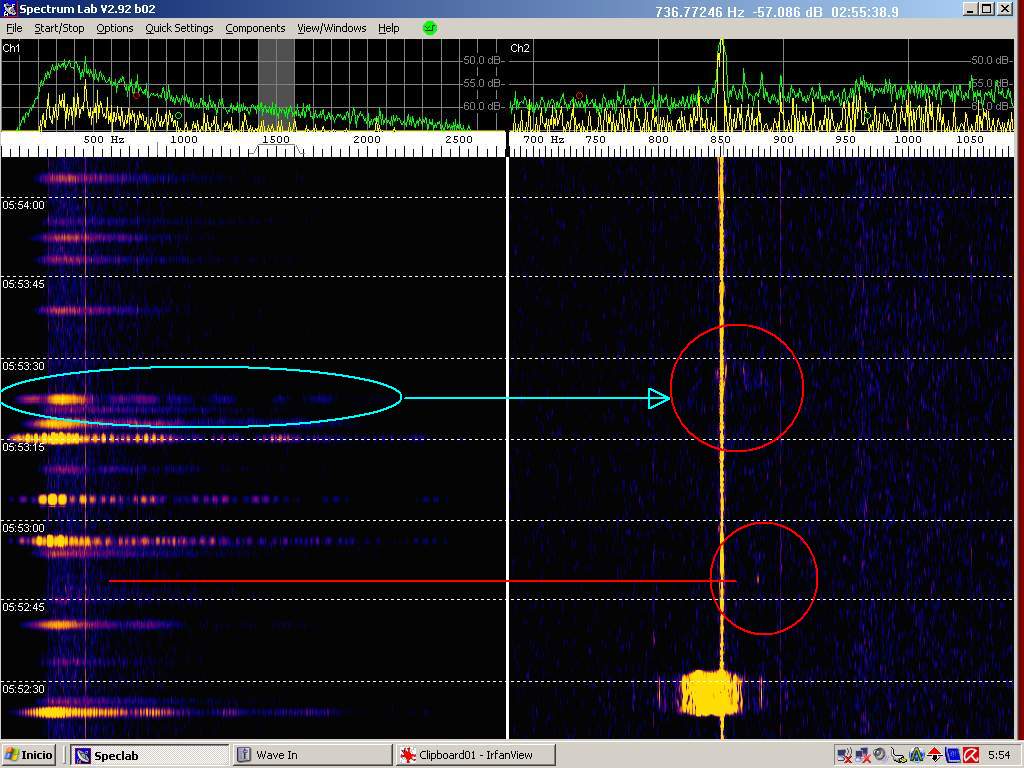Viewport: 1024px width, 768px height.
Task: Click the small red circle marker in Ch1 graph
Action: click(137, 96)
